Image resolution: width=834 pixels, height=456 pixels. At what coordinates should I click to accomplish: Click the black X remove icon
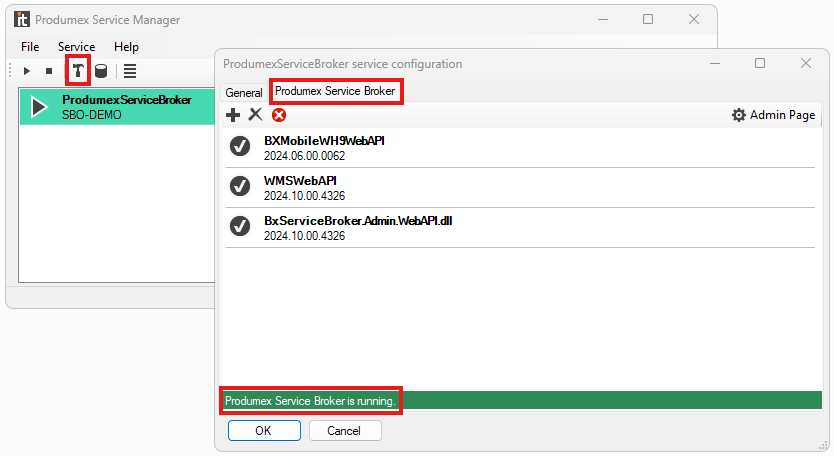point(255,115)
